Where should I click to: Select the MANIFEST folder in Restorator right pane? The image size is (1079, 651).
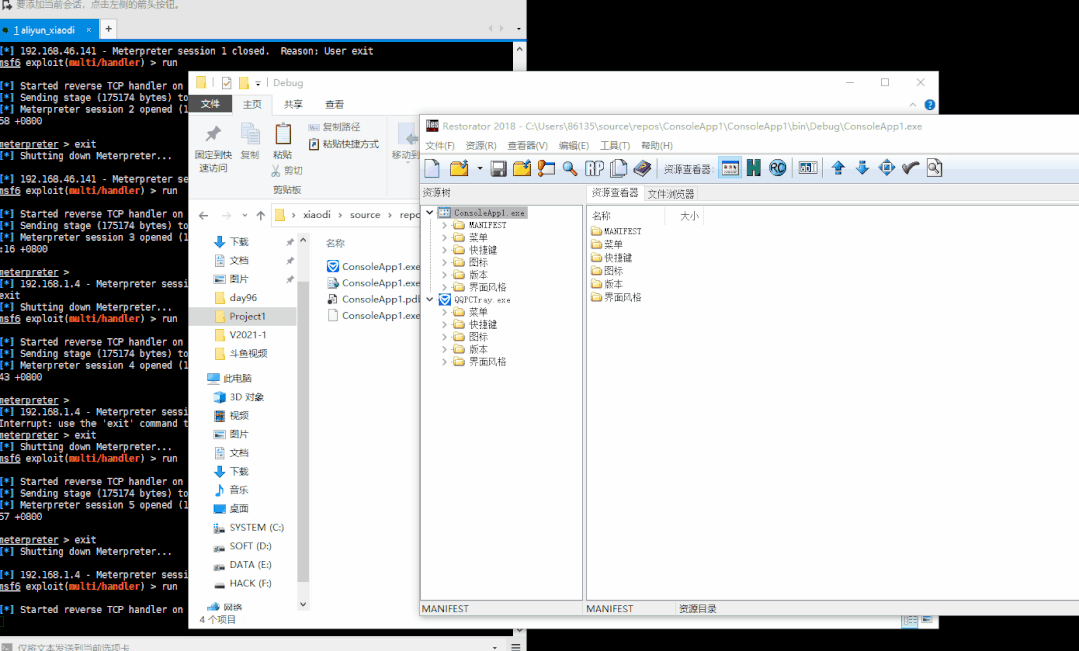pos(616,231)
